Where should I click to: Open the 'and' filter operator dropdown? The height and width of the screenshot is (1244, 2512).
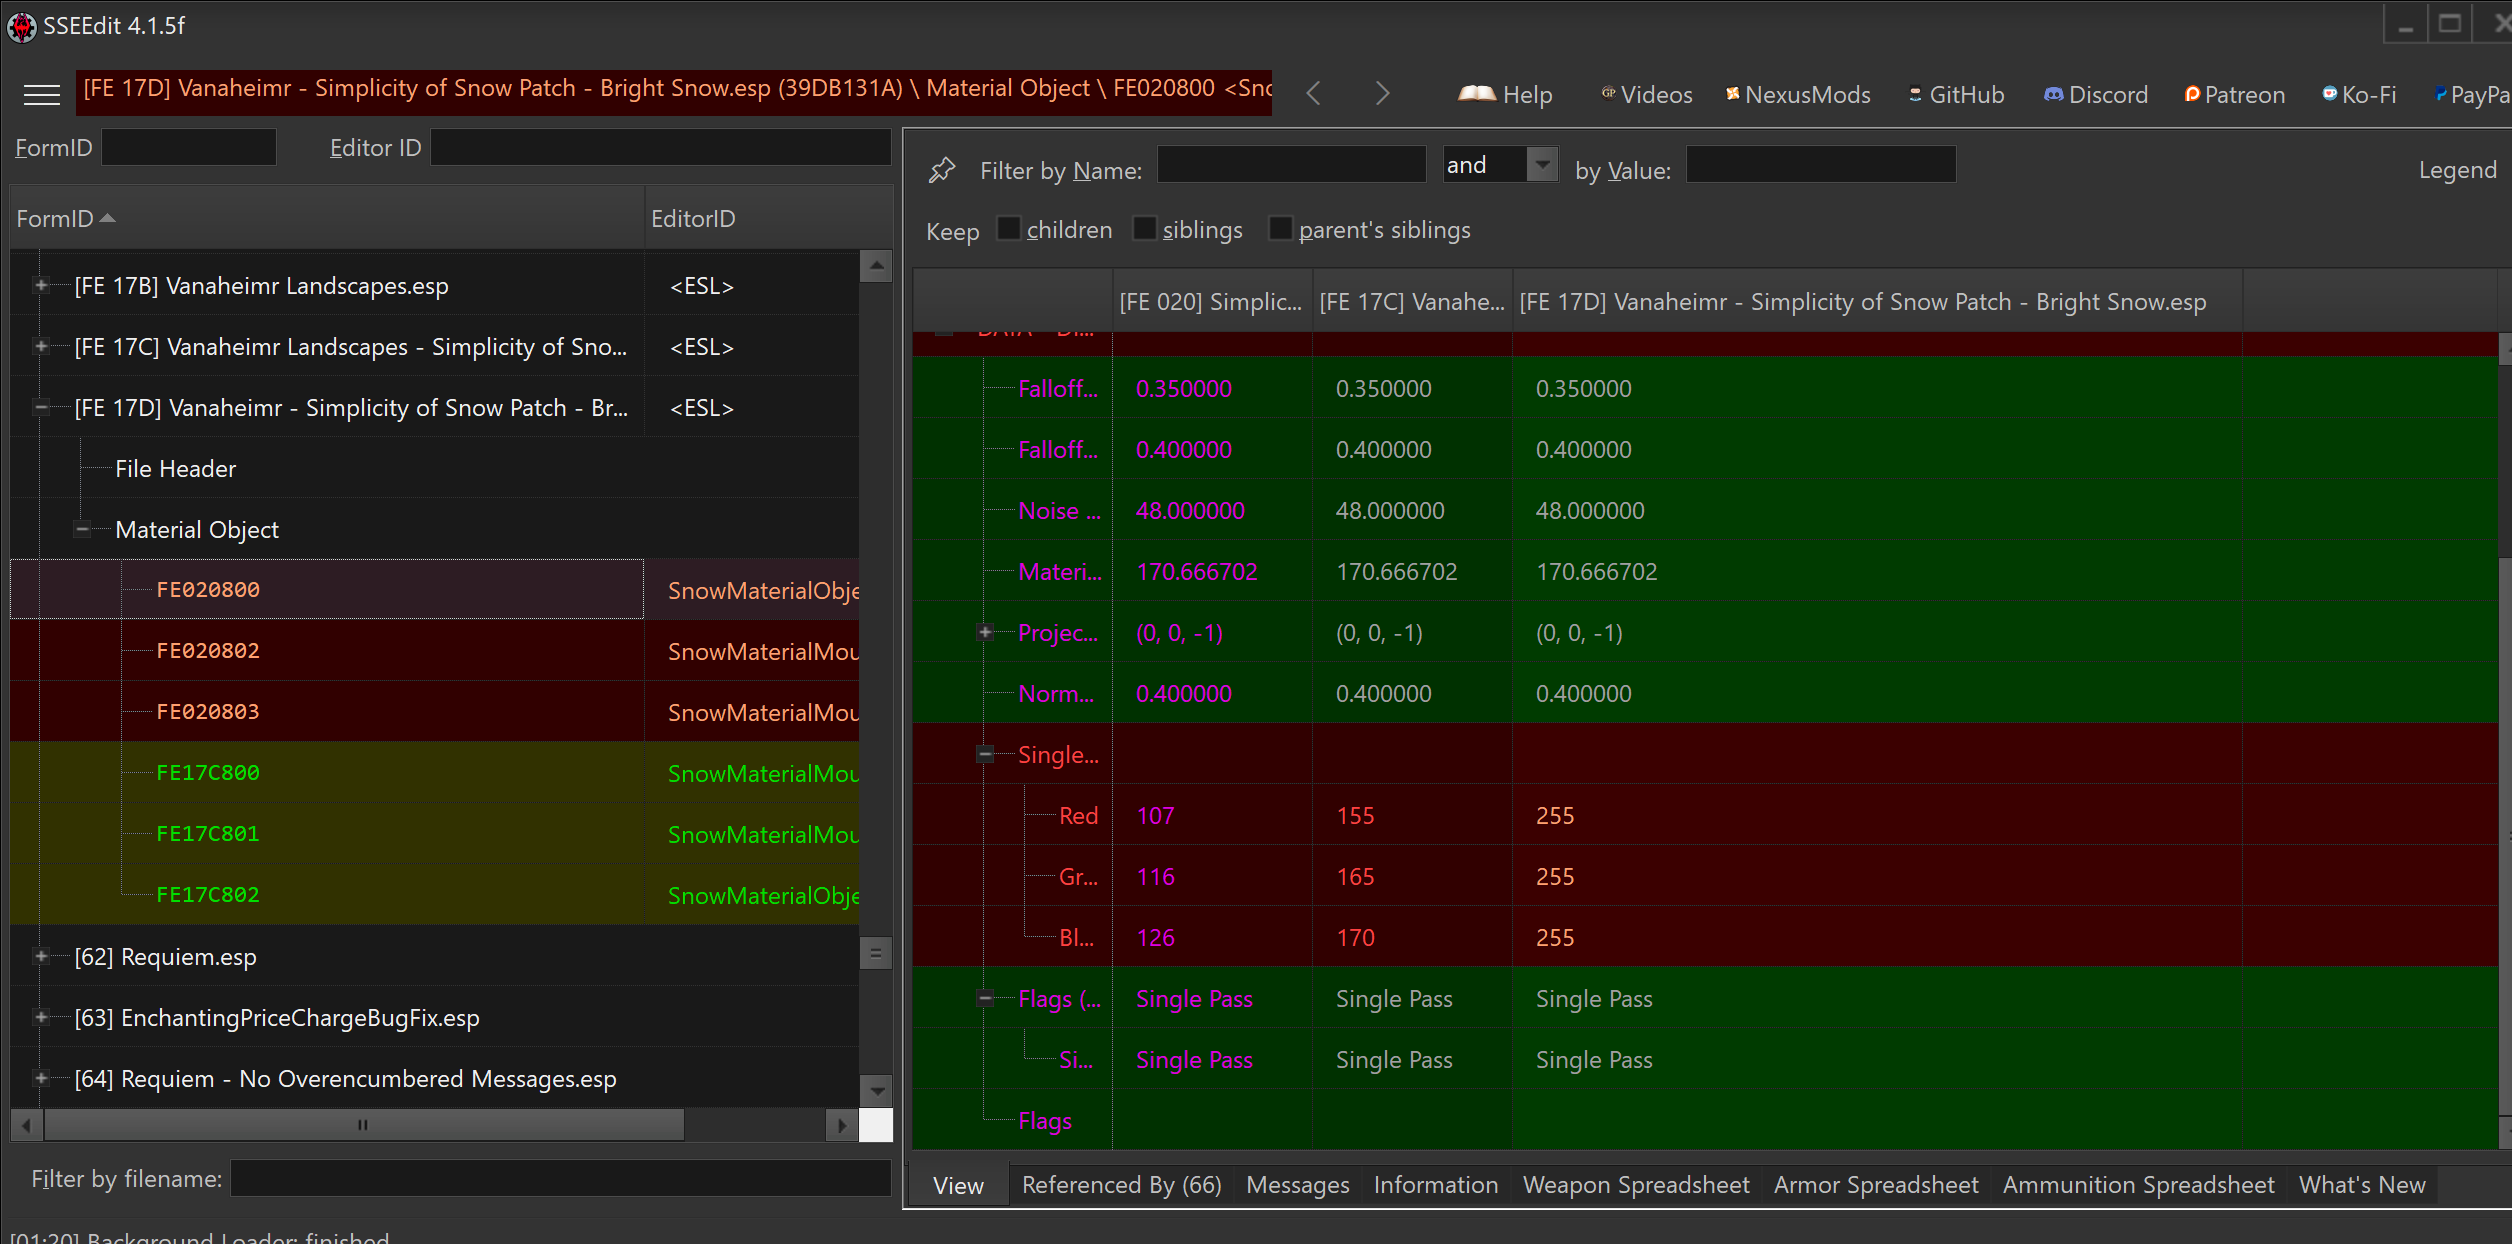click(1542, 165)
